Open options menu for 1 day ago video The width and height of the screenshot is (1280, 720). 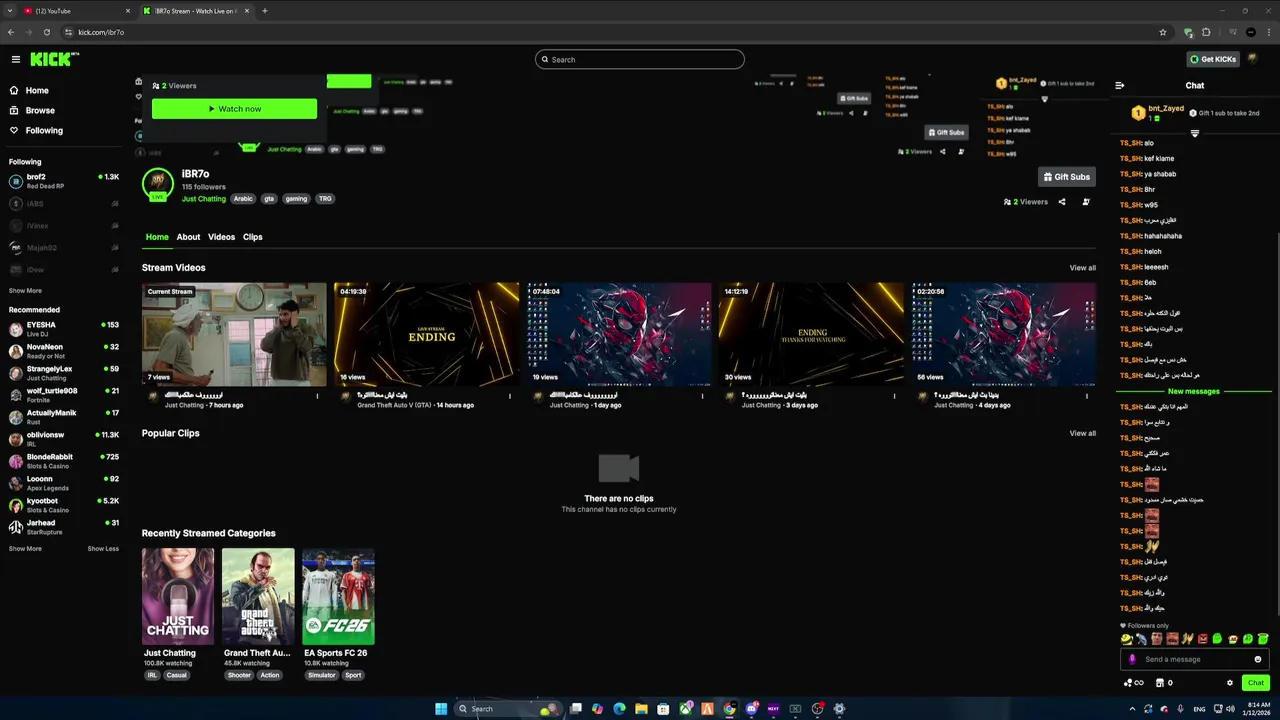pyautogui.click(x=702, y=396)
